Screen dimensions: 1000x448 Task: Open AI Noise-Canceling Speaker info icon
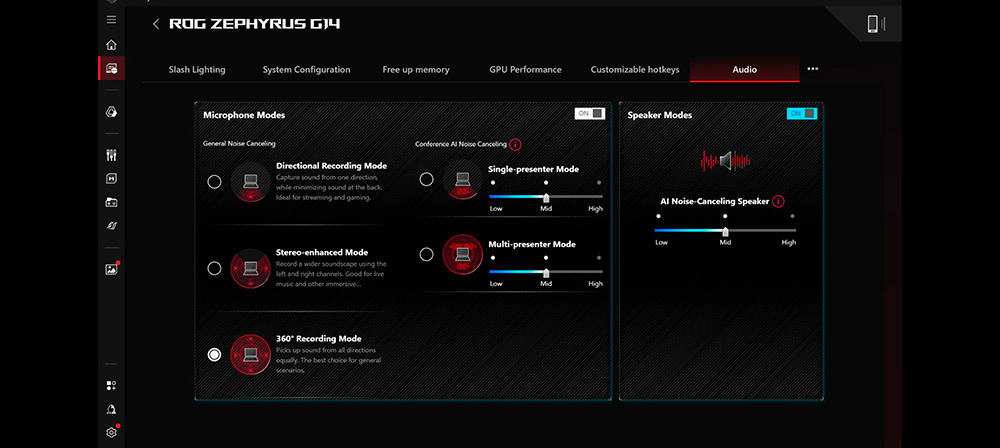pyautogui.click(x=777, y=201)
